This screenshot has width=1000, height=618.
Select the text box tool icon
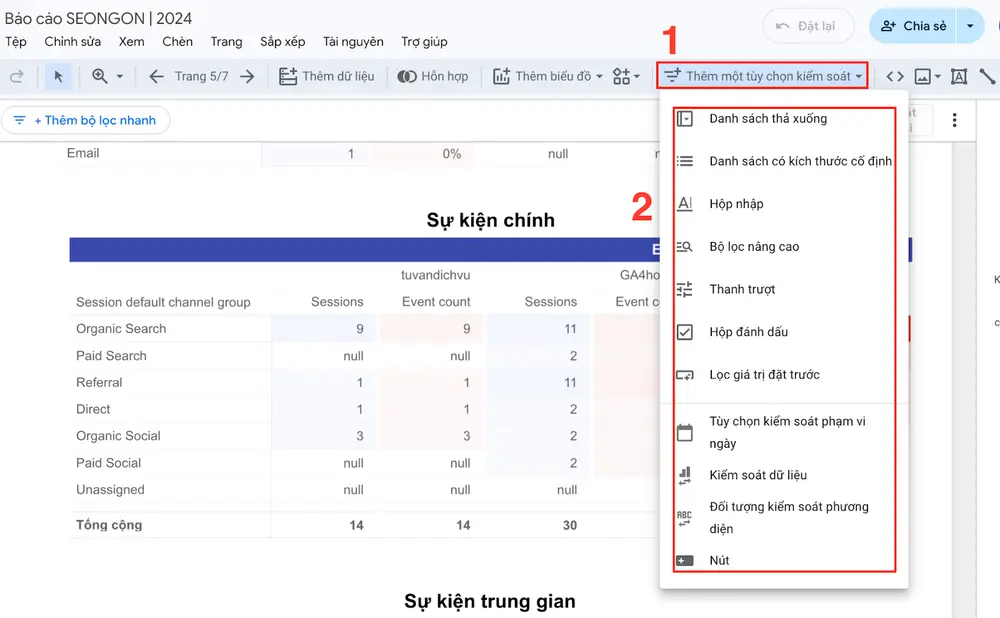pos(959,77)
